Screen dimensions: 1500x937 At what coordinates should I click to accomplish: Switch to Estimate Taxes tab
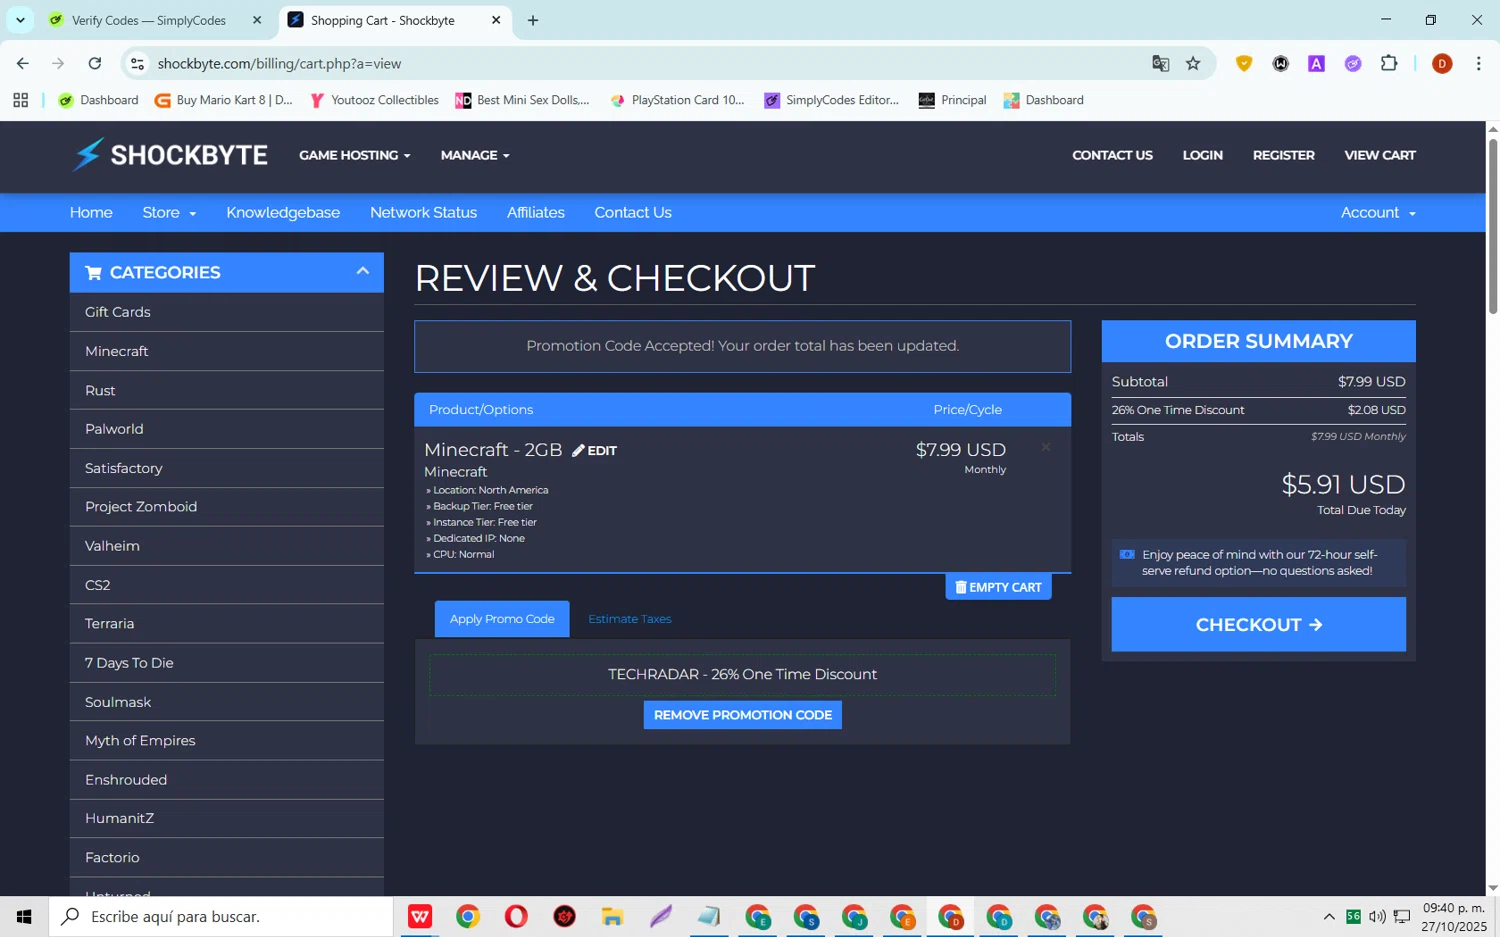(630, 619)
